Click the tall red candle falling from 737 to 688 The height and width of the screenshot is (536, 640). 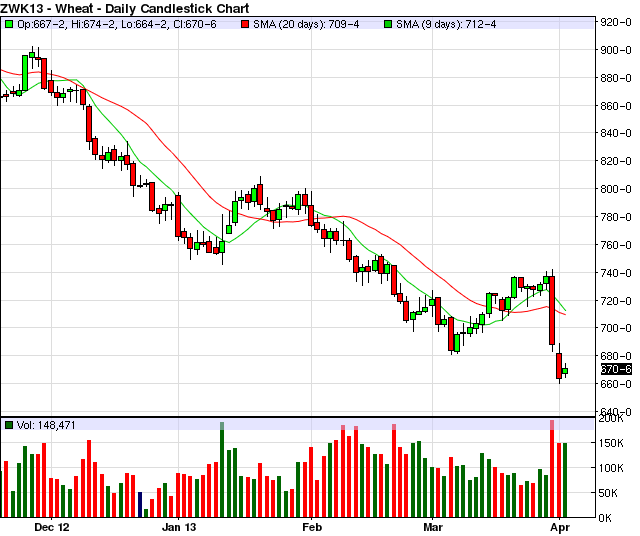coord(552,310)
